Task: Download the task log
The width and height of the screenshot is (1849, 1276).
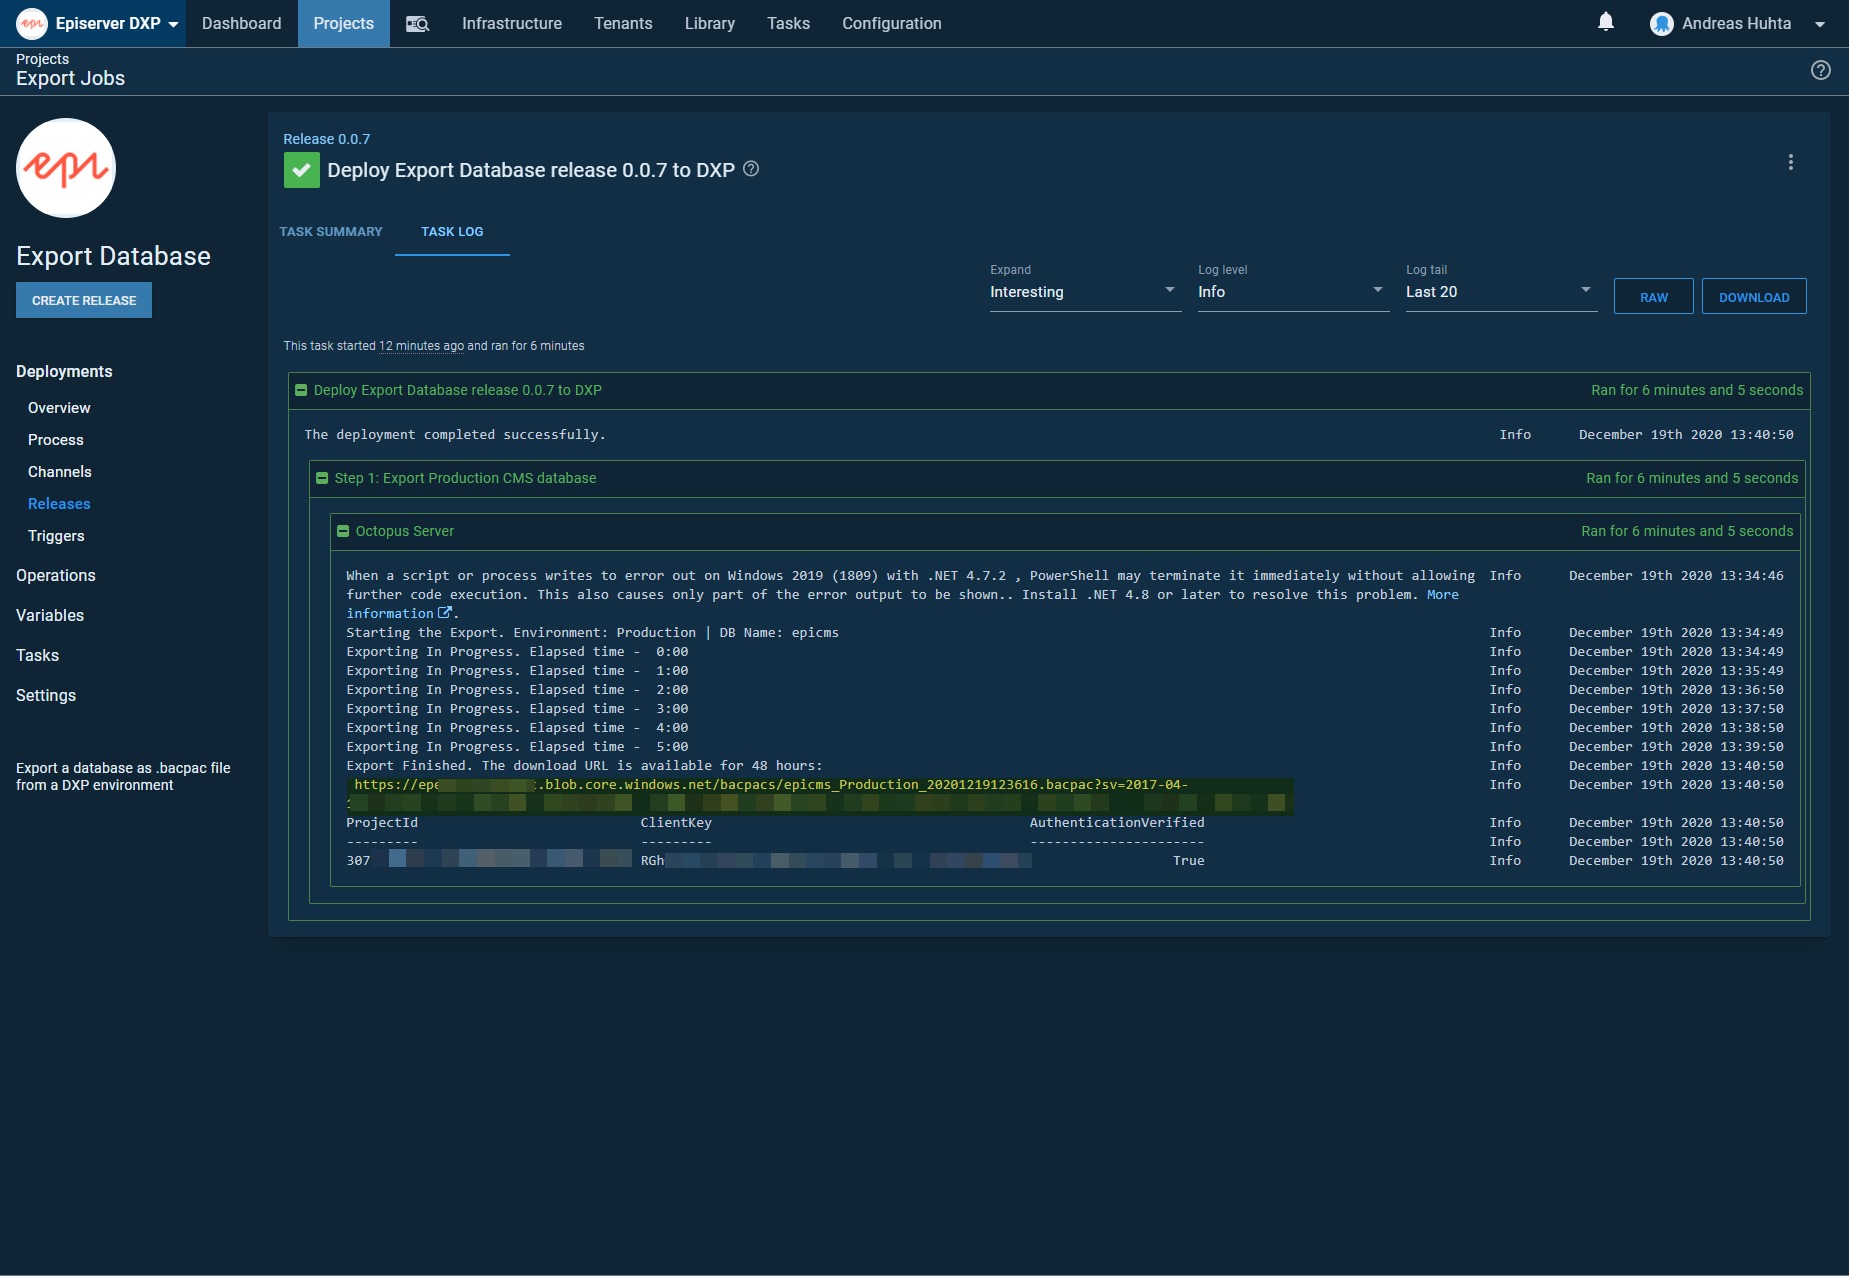Action: 1753,297
